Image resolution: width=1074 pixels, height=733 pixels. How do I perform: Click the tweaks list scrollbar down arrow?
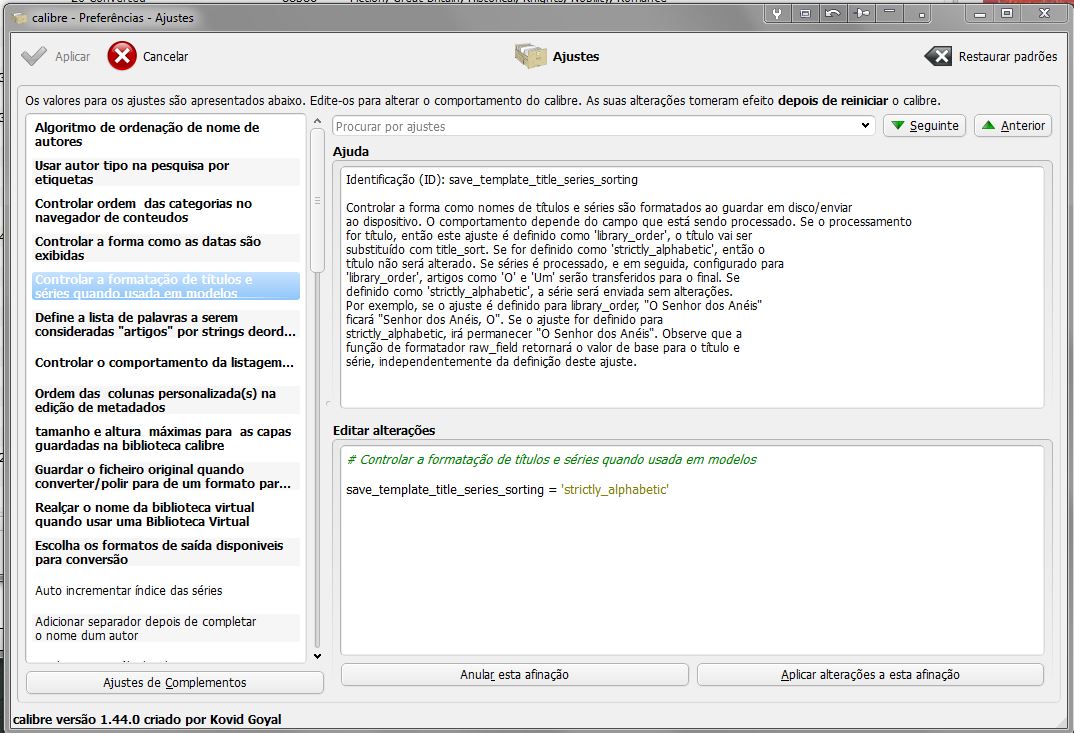coord(317,656)
